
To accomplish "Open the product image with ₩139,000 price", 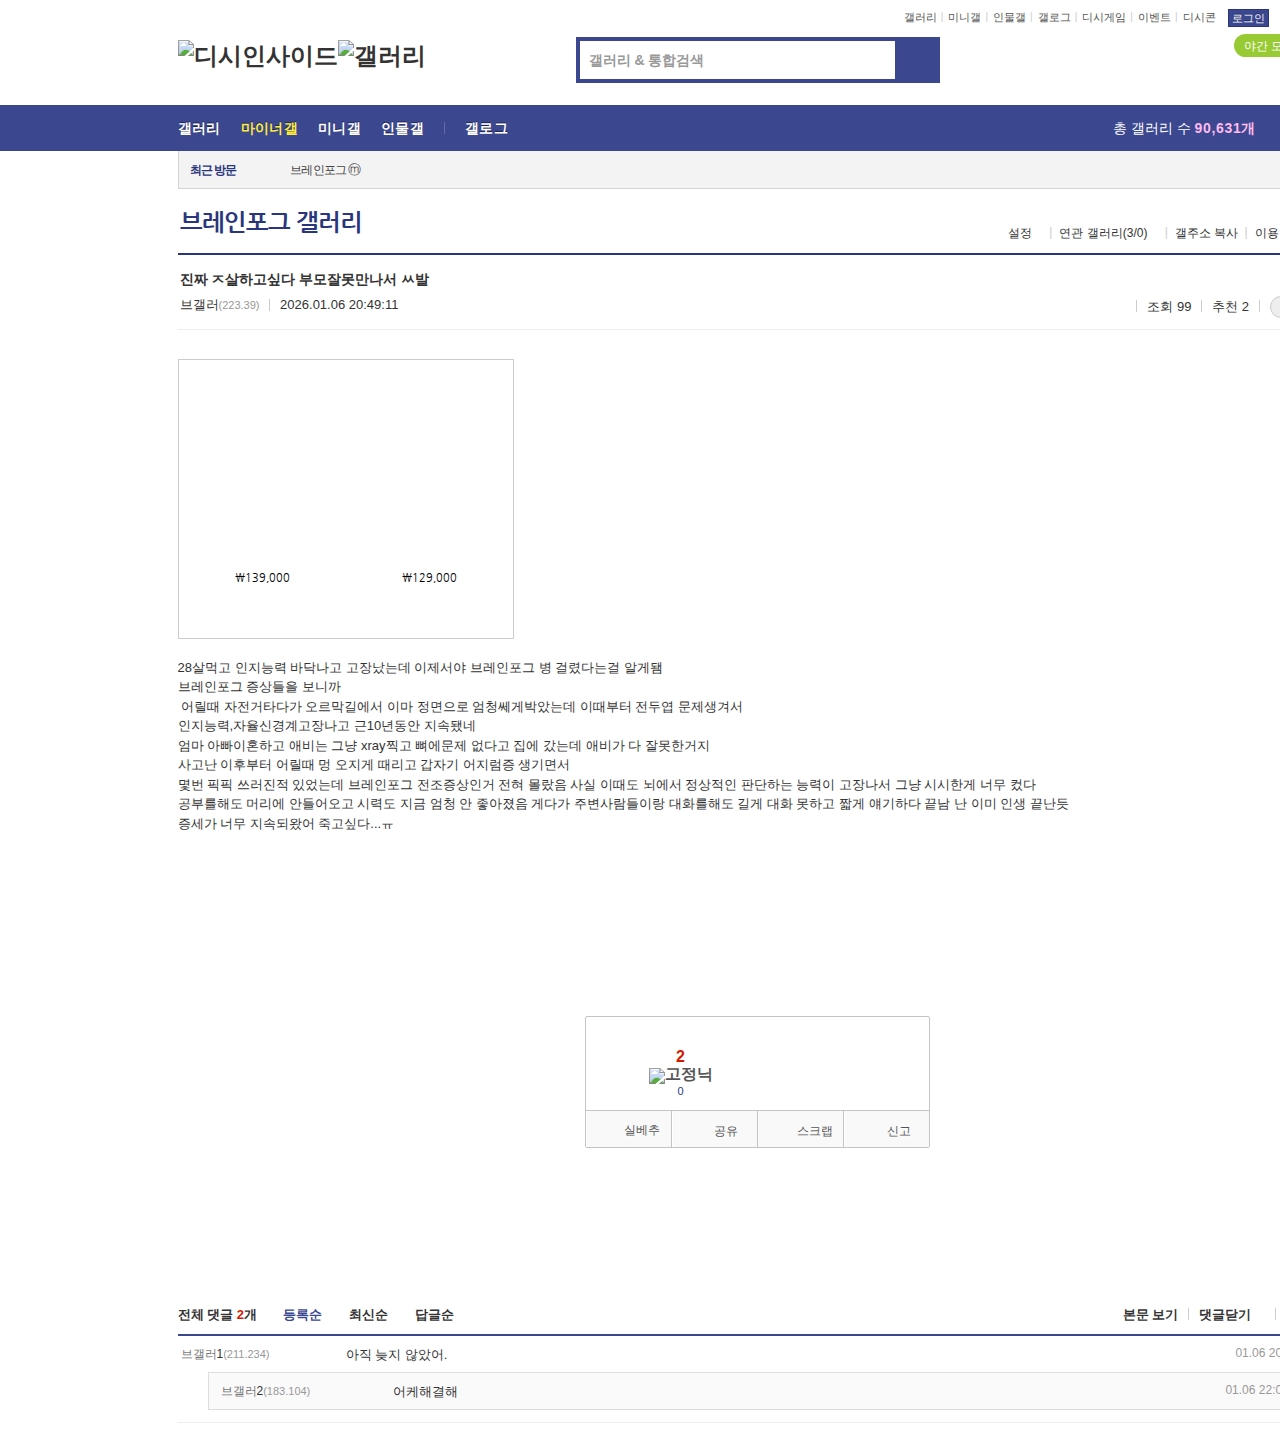I will pos(262,500).
